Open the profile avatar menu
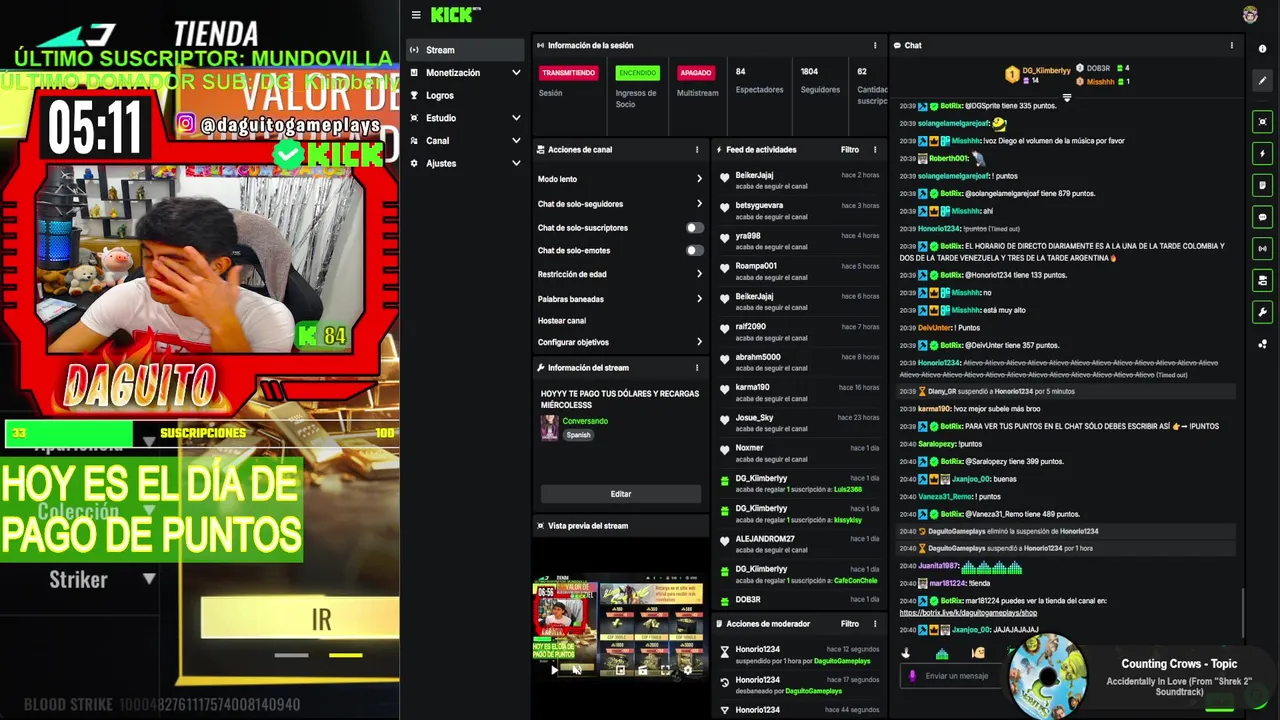Screen dimensions: 1280x720 [1250, 15]
